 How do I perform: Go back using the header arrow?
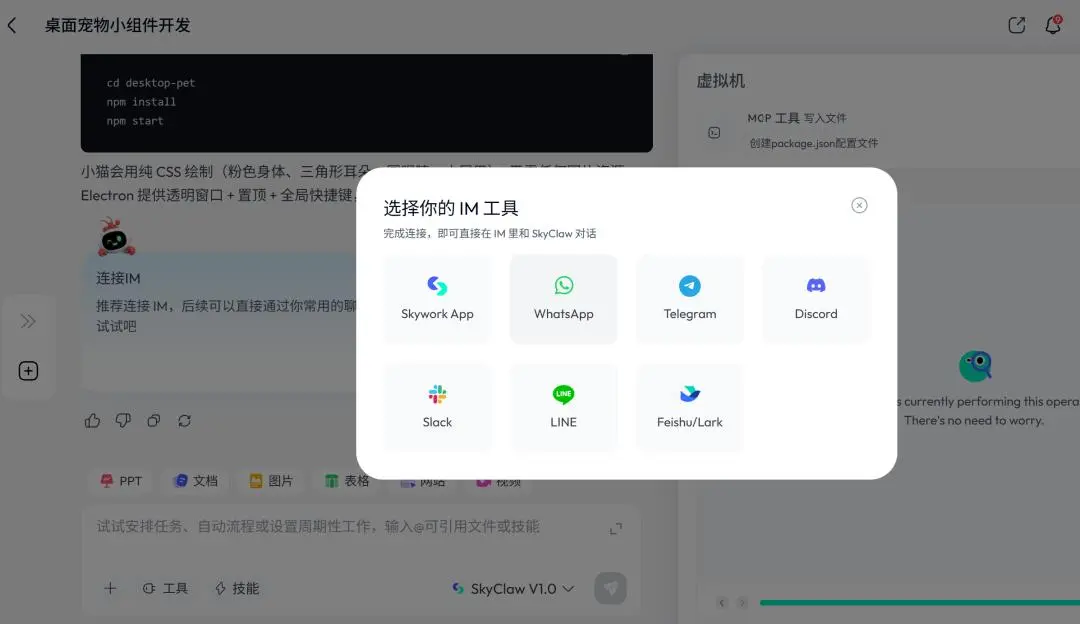pyautogui.click(x=12, y=25)
